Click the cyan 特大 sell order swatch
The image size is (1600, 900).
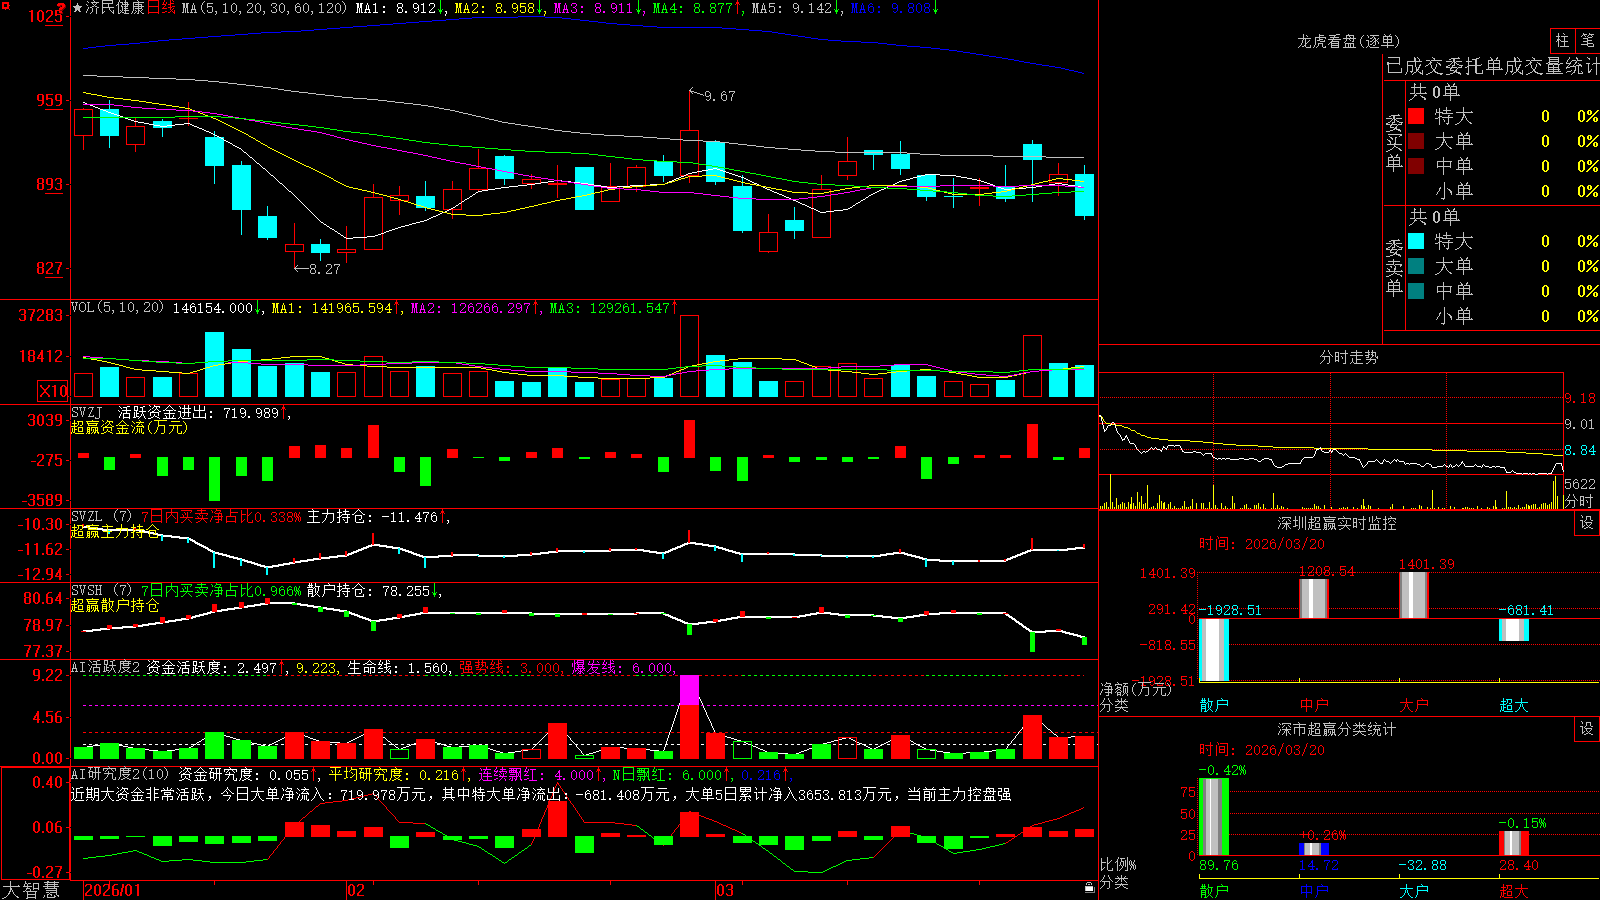(1416, 241)
